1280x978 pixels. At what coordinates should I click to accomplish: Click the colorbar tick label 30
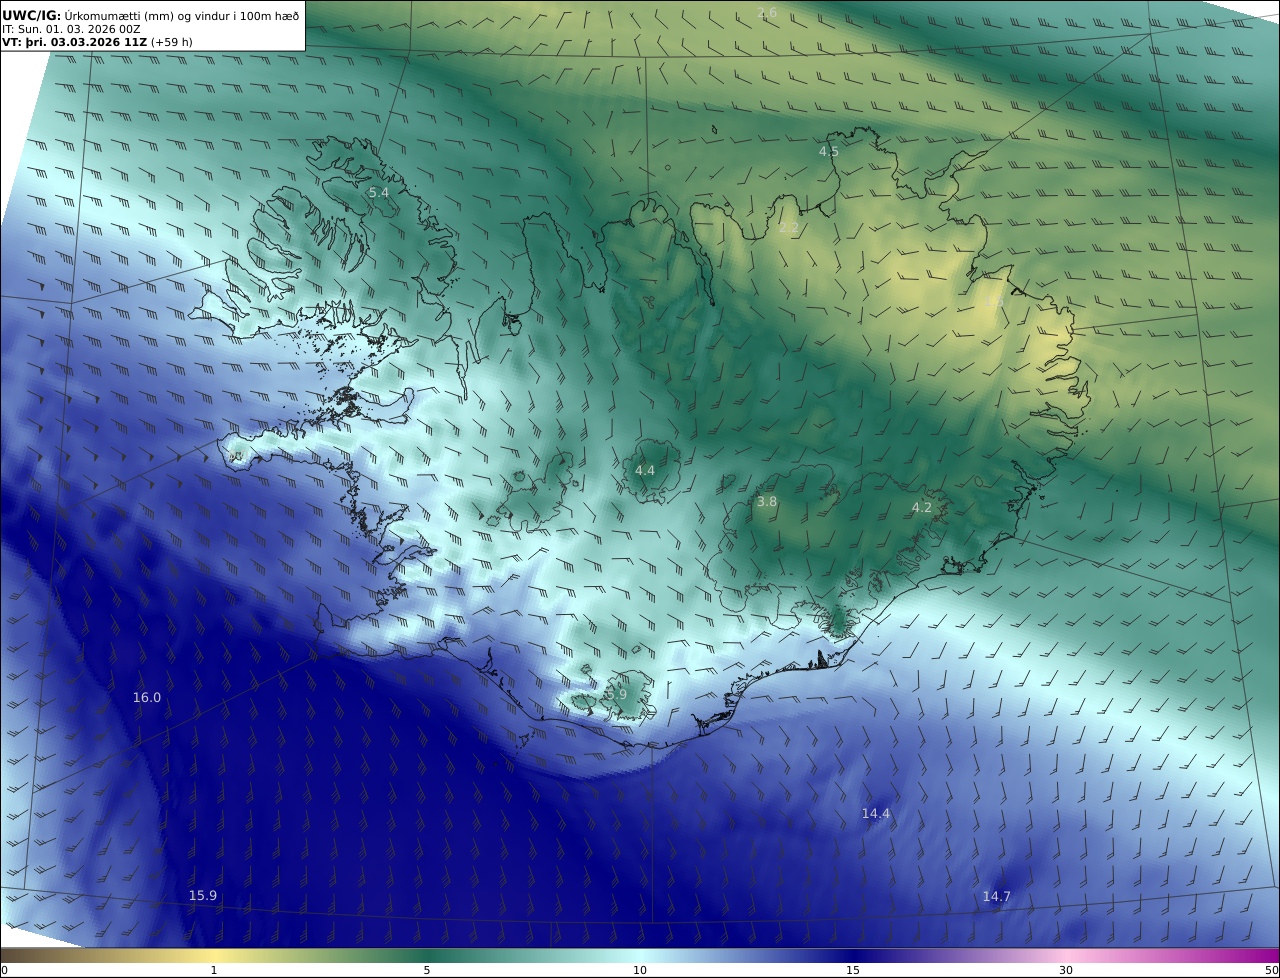click(1066, 970)
